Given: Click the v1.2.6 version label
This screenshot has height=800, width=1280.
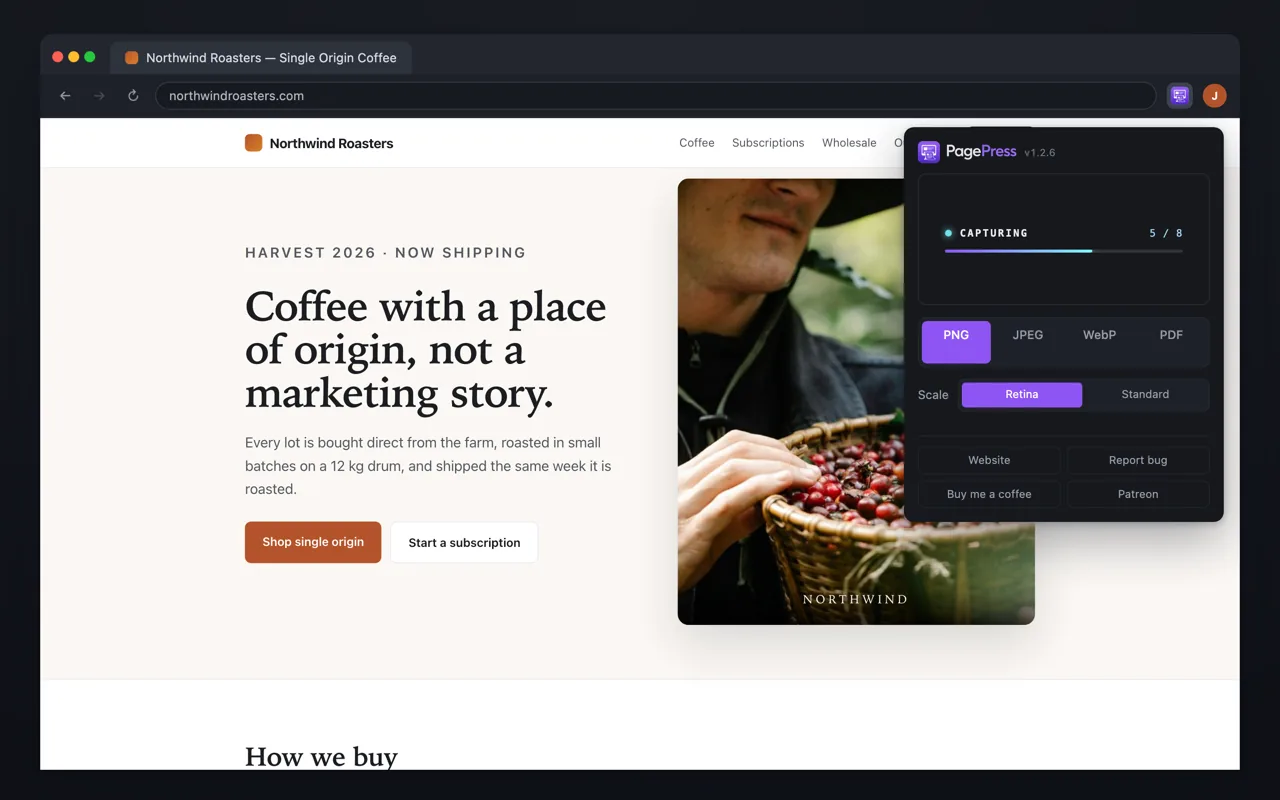Looking at the screenshot, I should (x=1040, y=153).
